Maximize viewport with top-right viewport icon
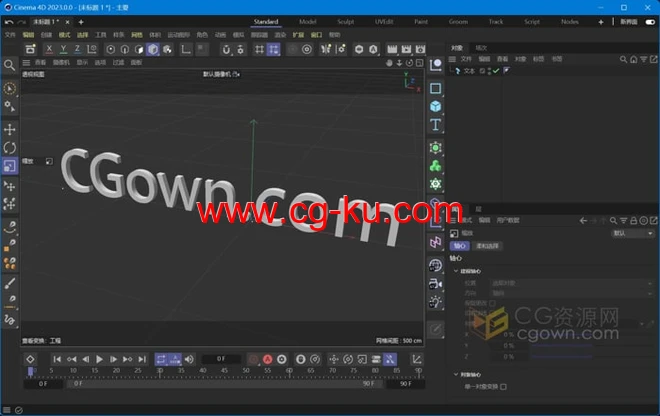Viewport: 660px width, 416px height. [x=420, y=63]
